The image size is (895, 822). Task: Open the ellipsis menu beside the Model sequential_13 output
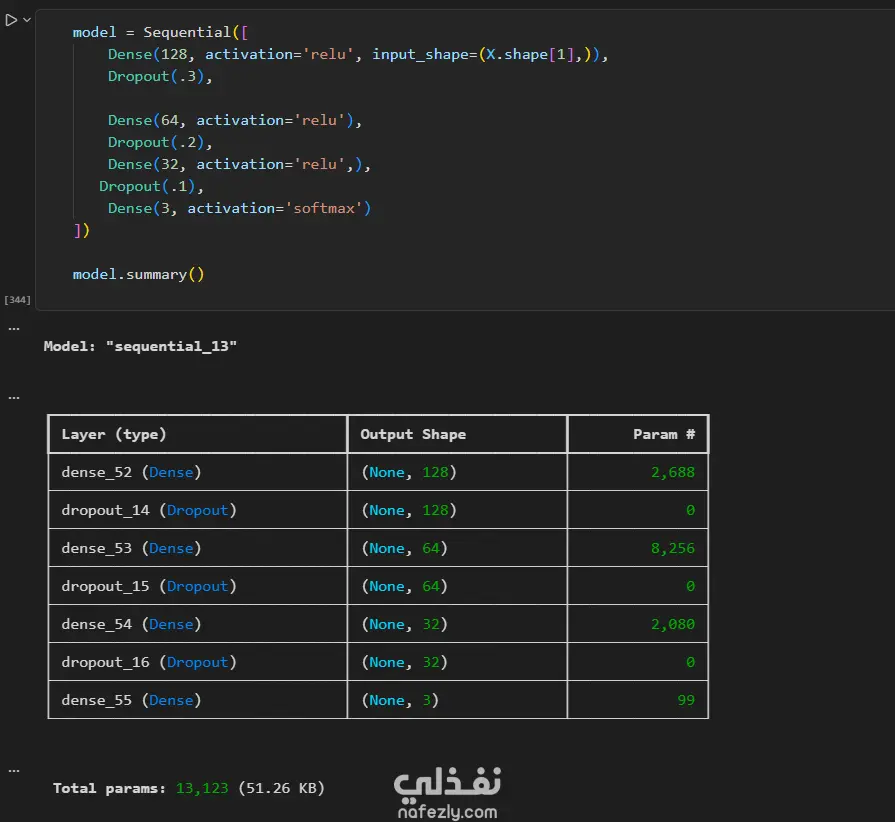[14, 329]
